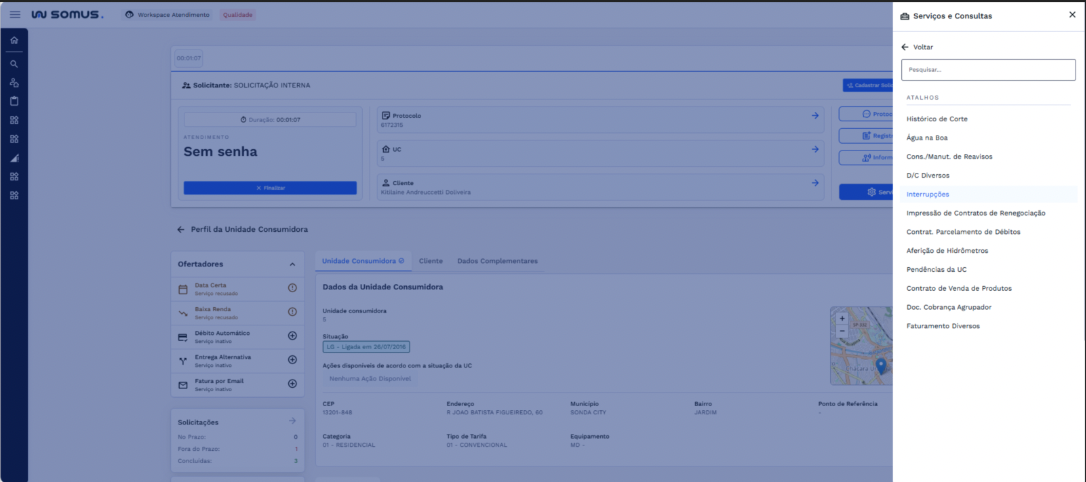Click the back arrow beside Perfil da Unidade Consumidora
The width and height of the screenshot is (1086, 482).
pos(181,229)
